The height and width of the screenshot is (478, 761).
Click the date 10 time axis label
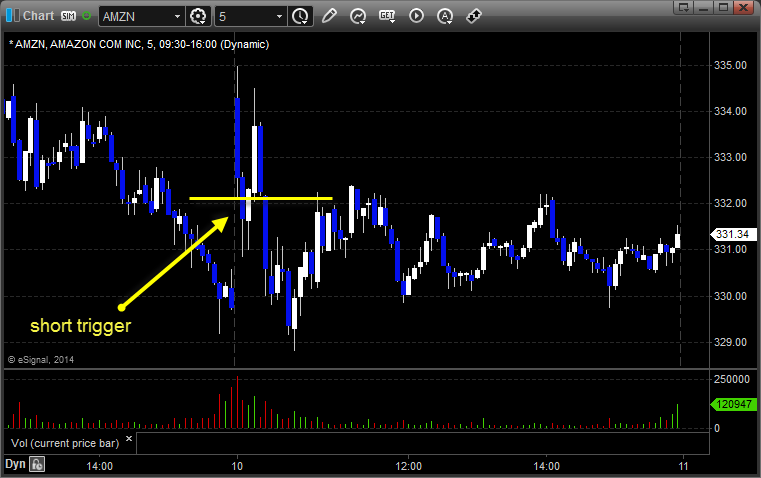click(x=237, y=466)
